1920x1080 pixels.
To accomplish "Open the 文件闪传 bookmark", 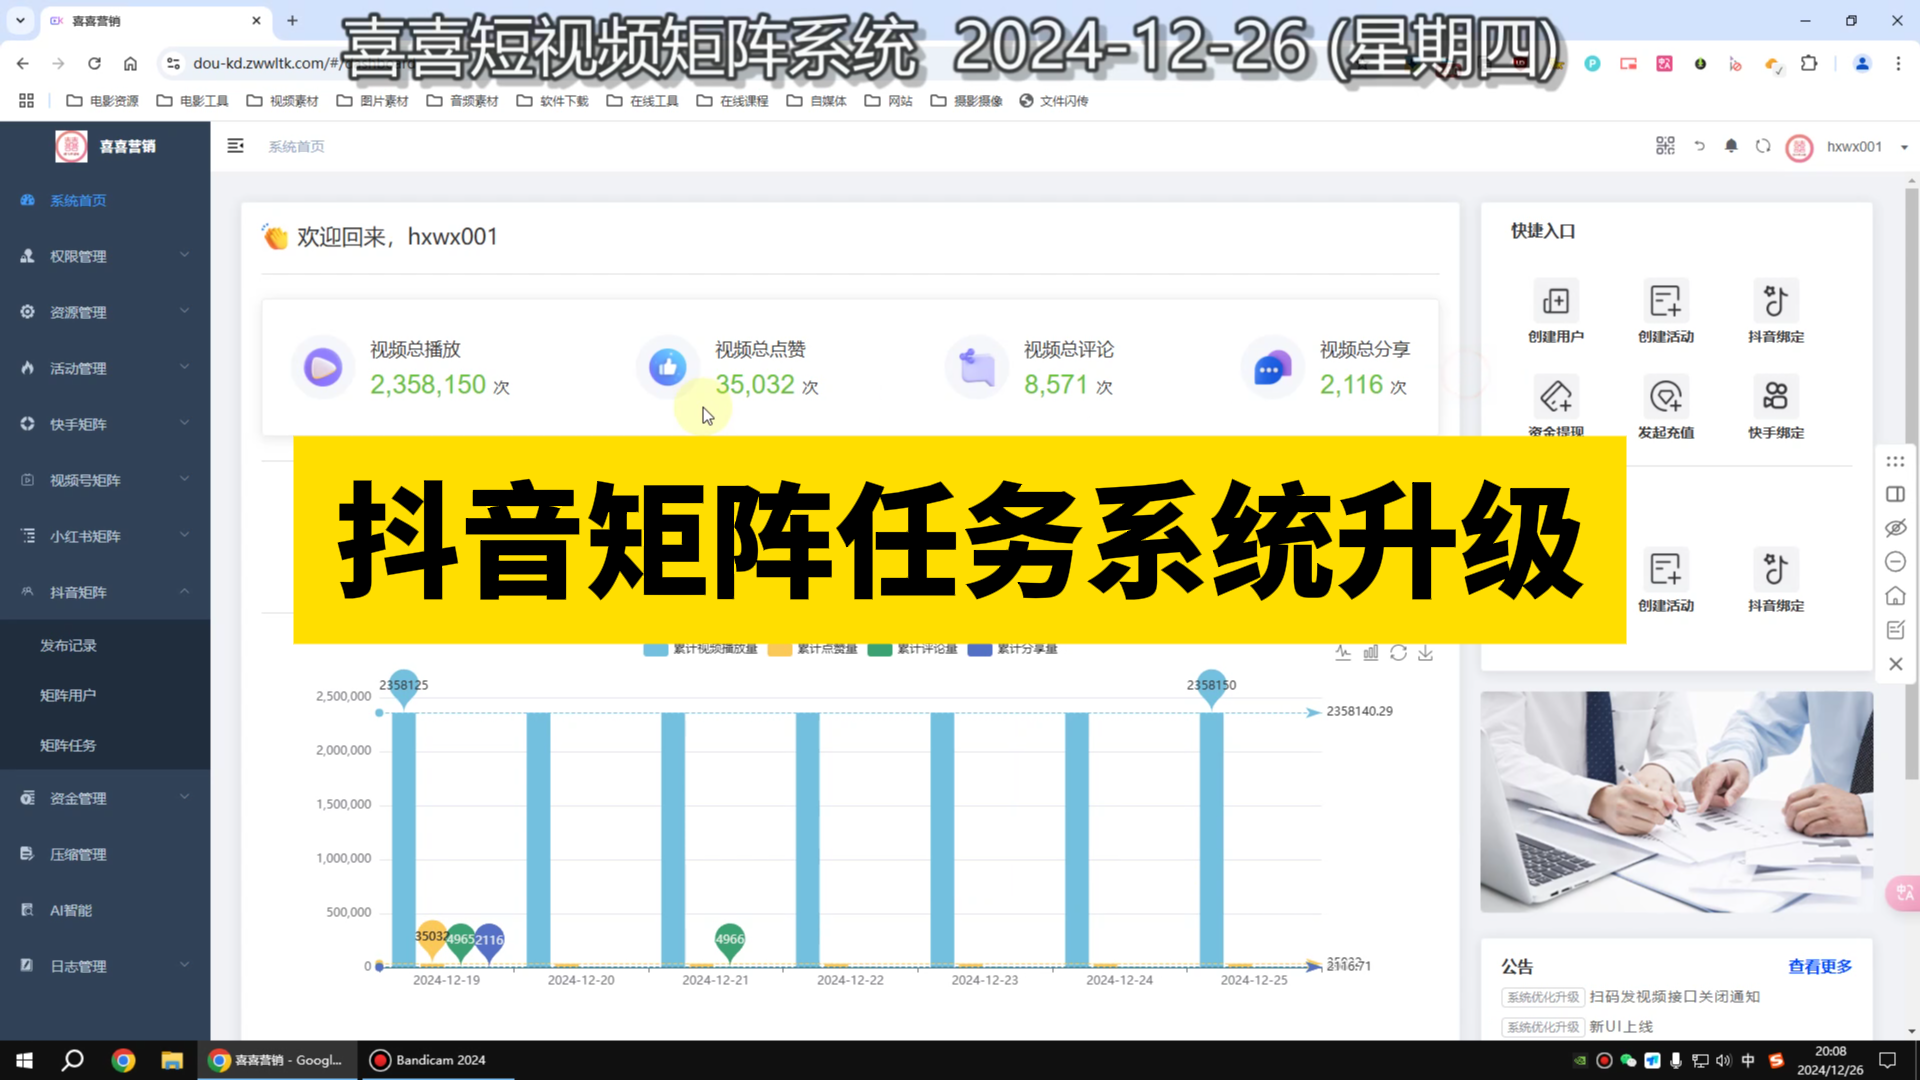I will pyautogui.click(x=1053, y=100).
